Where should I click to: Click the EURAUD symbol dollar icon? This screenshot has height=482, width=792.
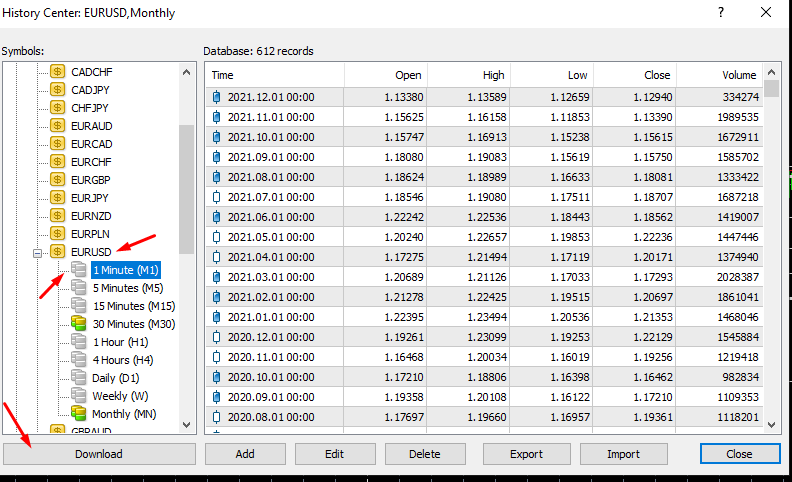(x=58, y=125)
